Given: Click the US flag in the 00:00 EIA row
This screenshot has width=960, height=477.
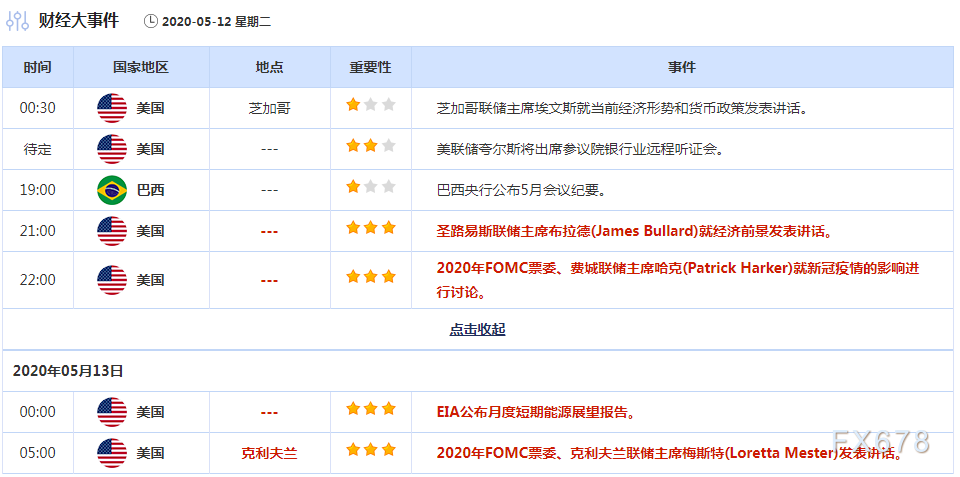Looking at the screenshot, I should click(112, 412).
